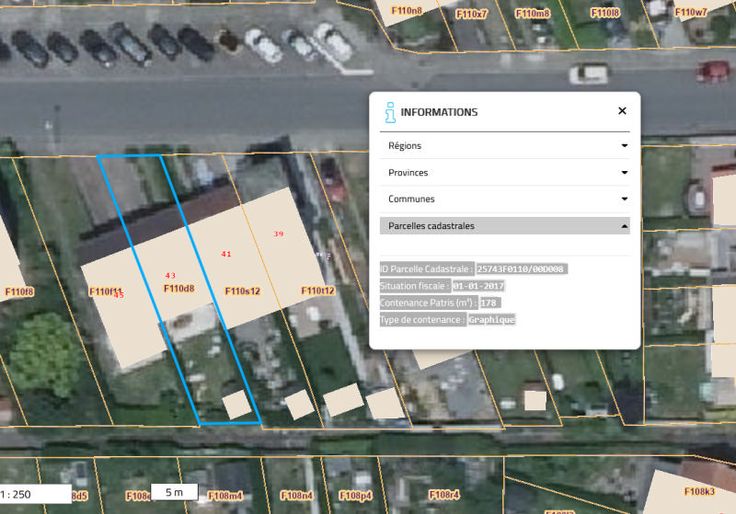Click house number 39 label

coord(278,234)
